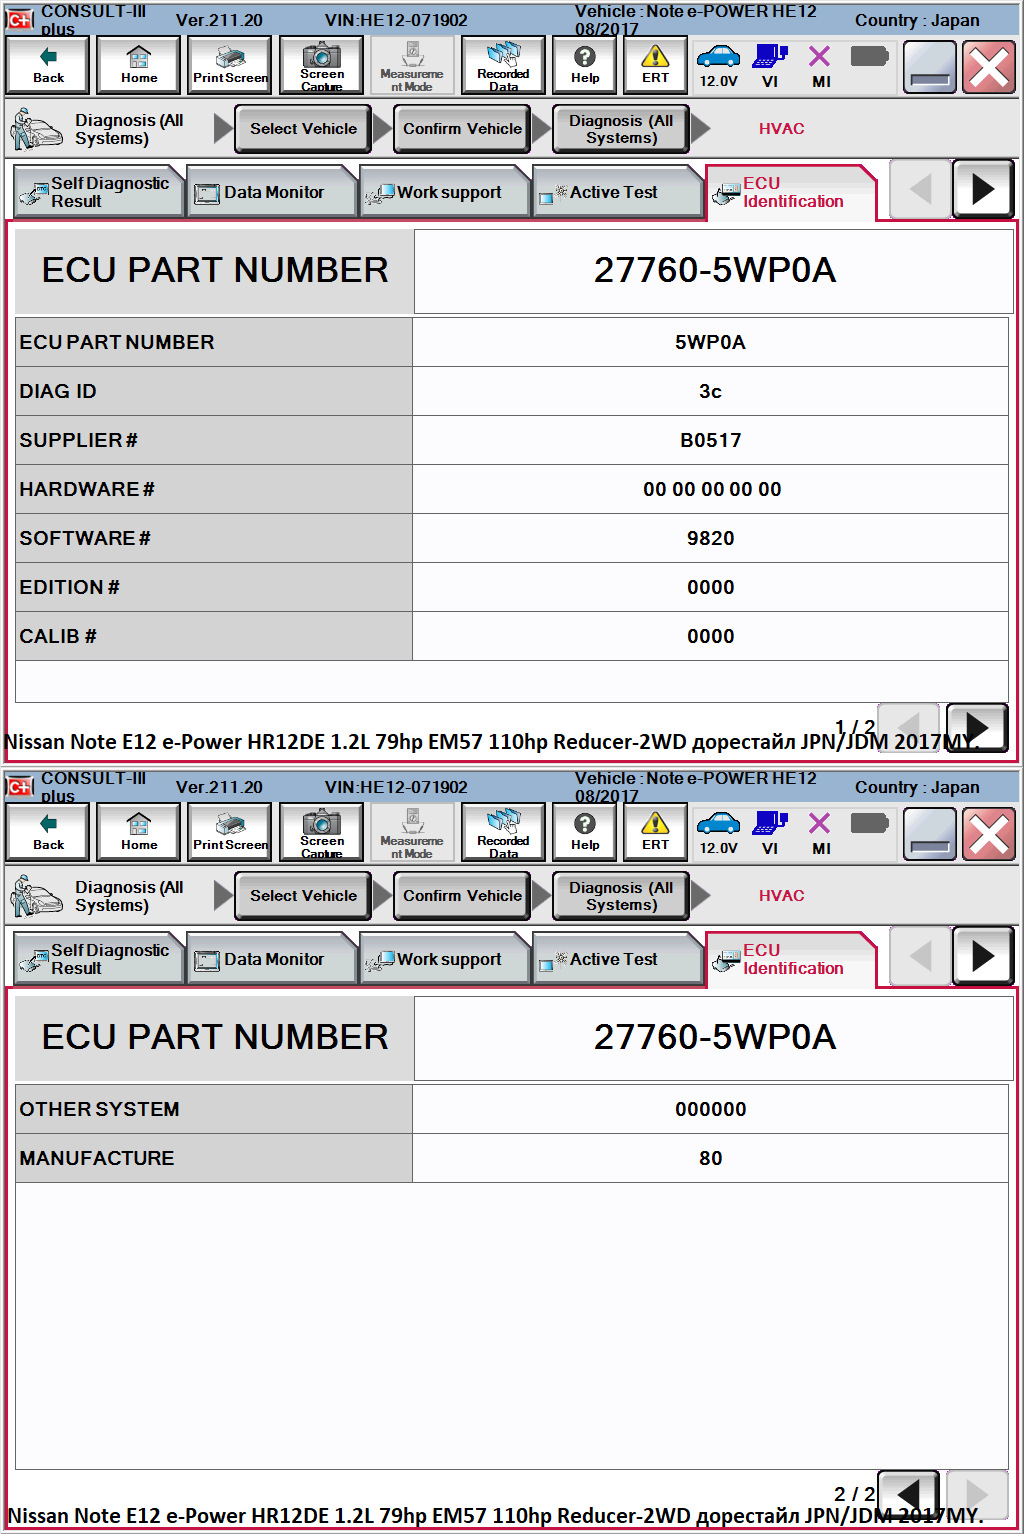Select the EDITION # value 0000
The height and width of the screenshot is (1534, 1024).
(710, 587)
